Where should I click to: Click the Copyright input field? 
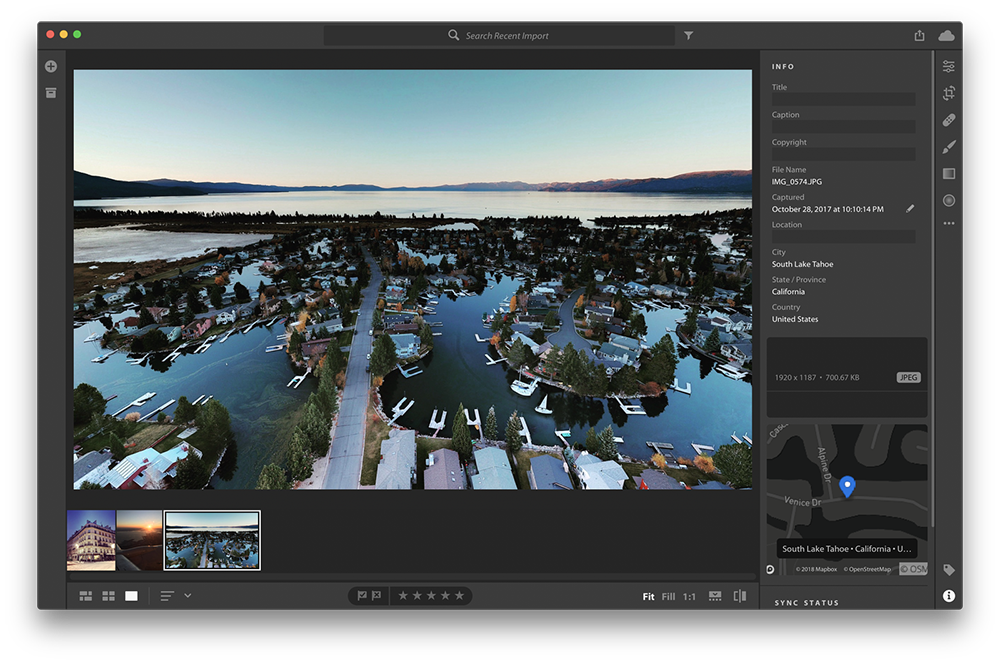843,154
